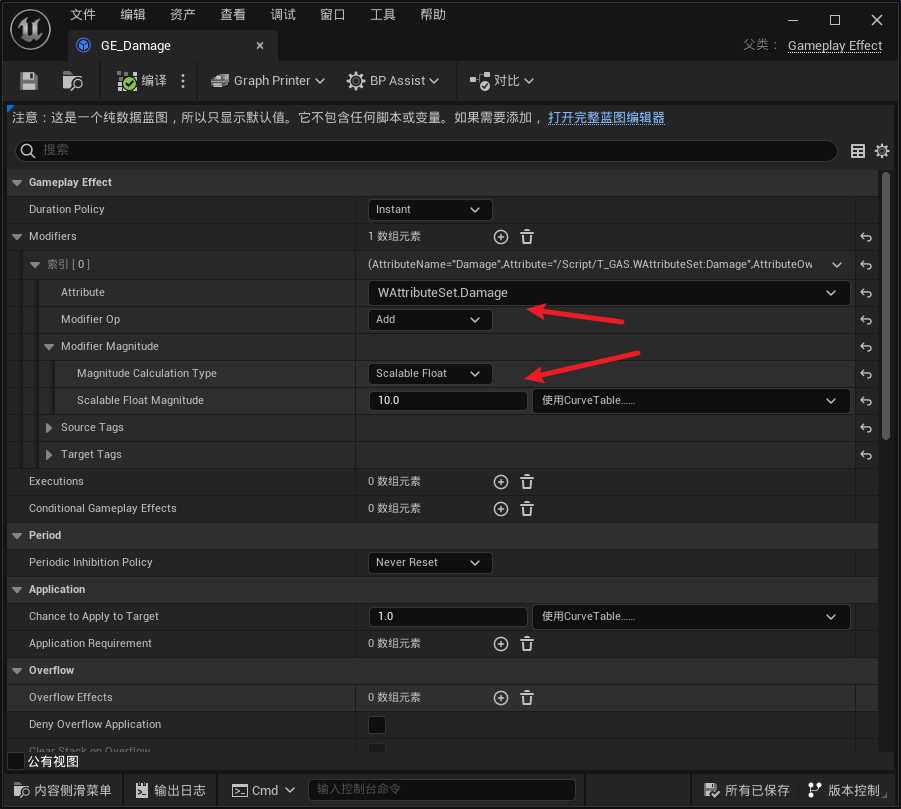This screenshot has width=901, height=809.
Task: Toggle the 公有视图 checkbox
Action: 16,762
